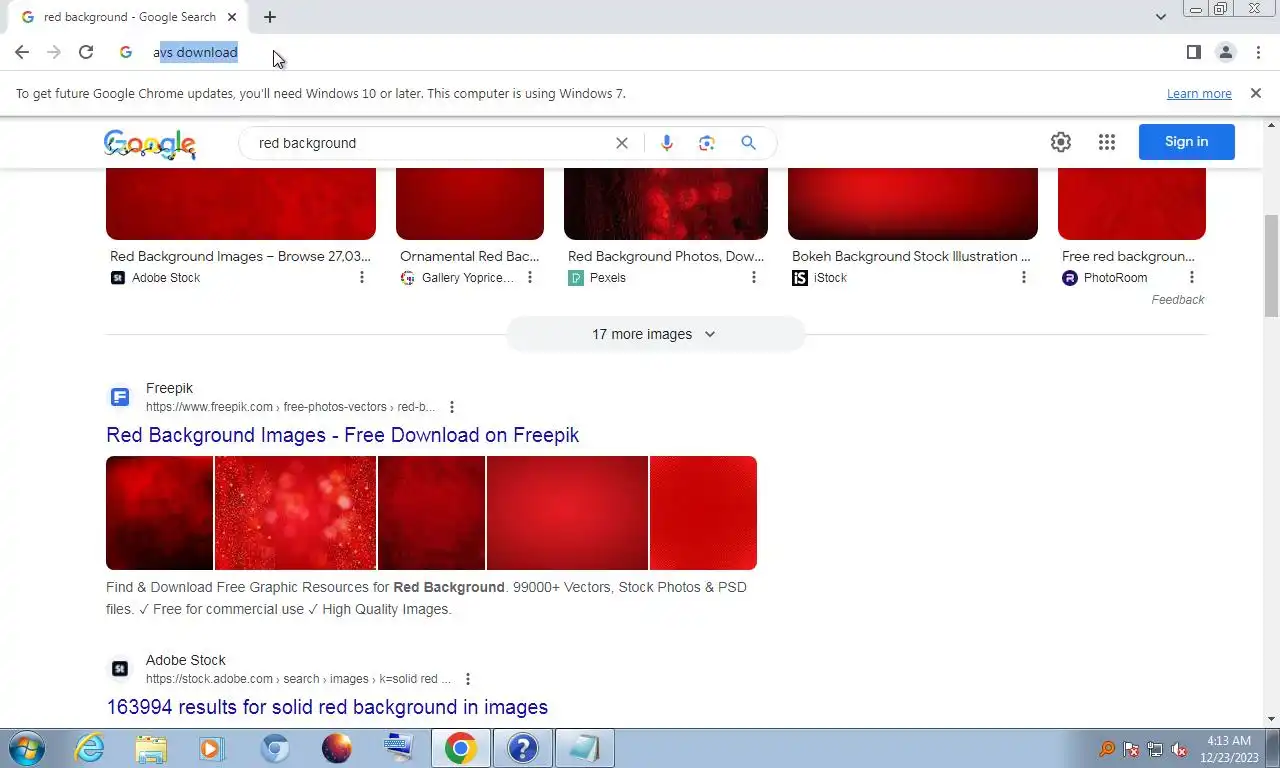The image size is (1280, 768).
Task: Click the active Chrome taskbar button
Action: click(461, 748)
